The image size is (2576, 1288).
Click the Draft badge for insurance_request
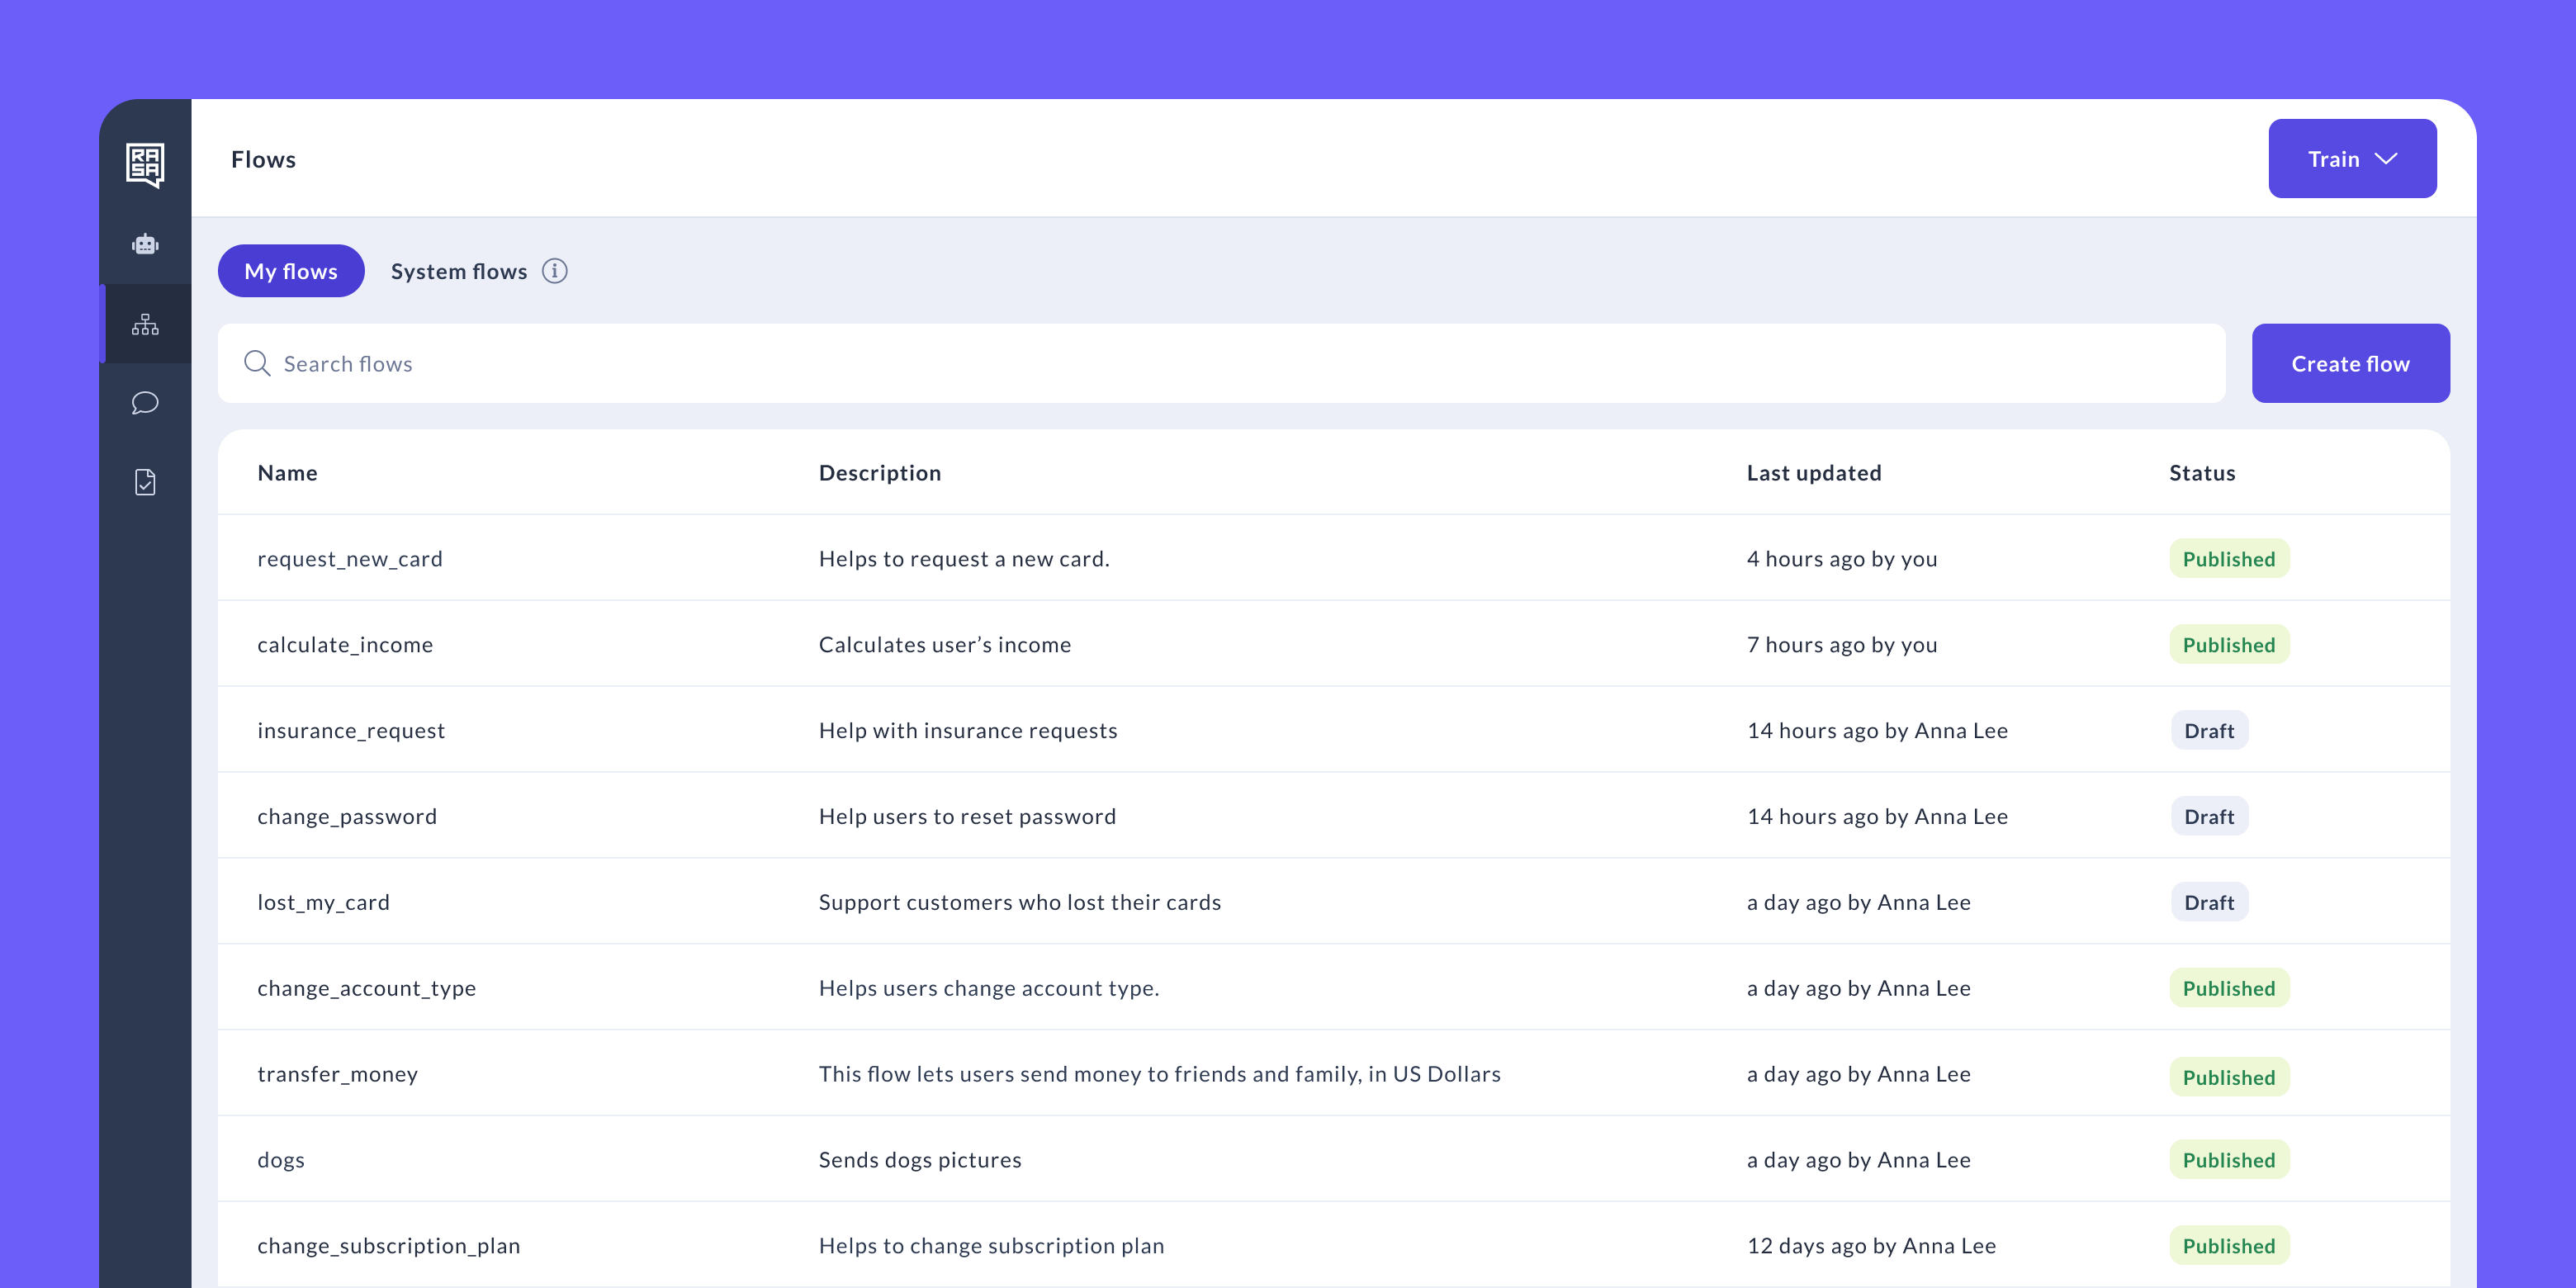coord(2208,731)
